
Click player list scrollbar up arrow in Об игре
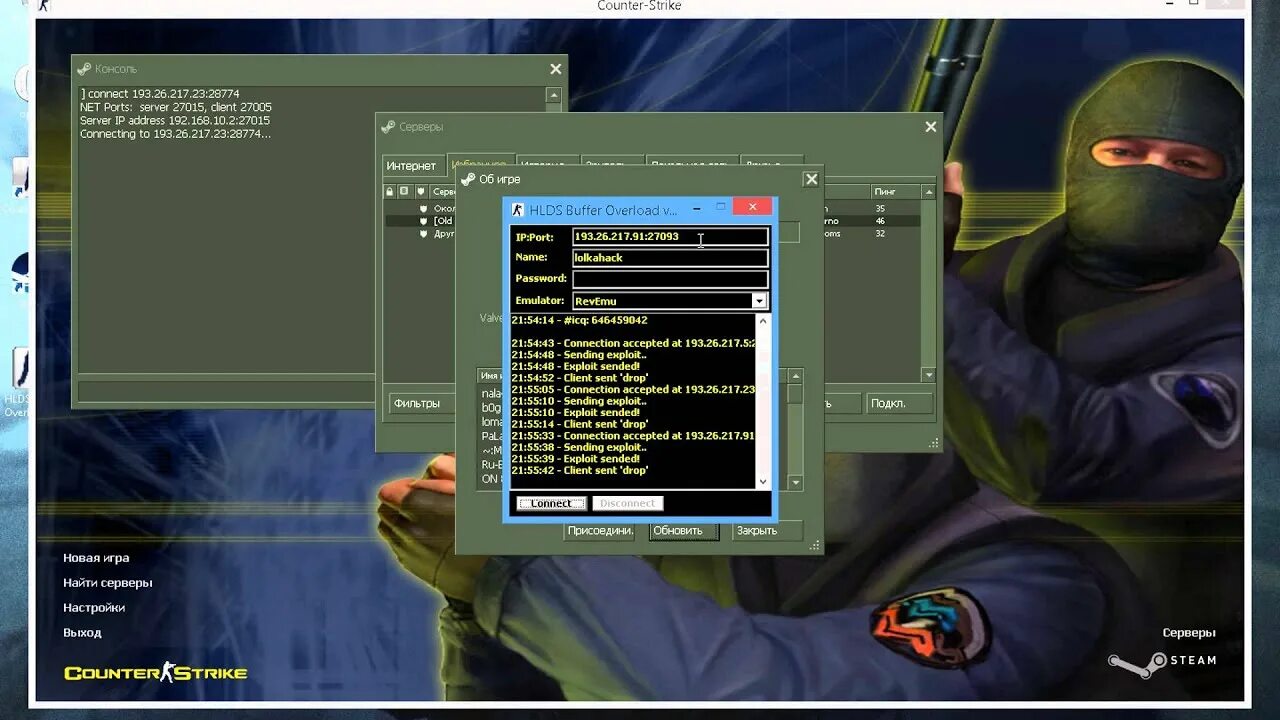tap(796, 376)
